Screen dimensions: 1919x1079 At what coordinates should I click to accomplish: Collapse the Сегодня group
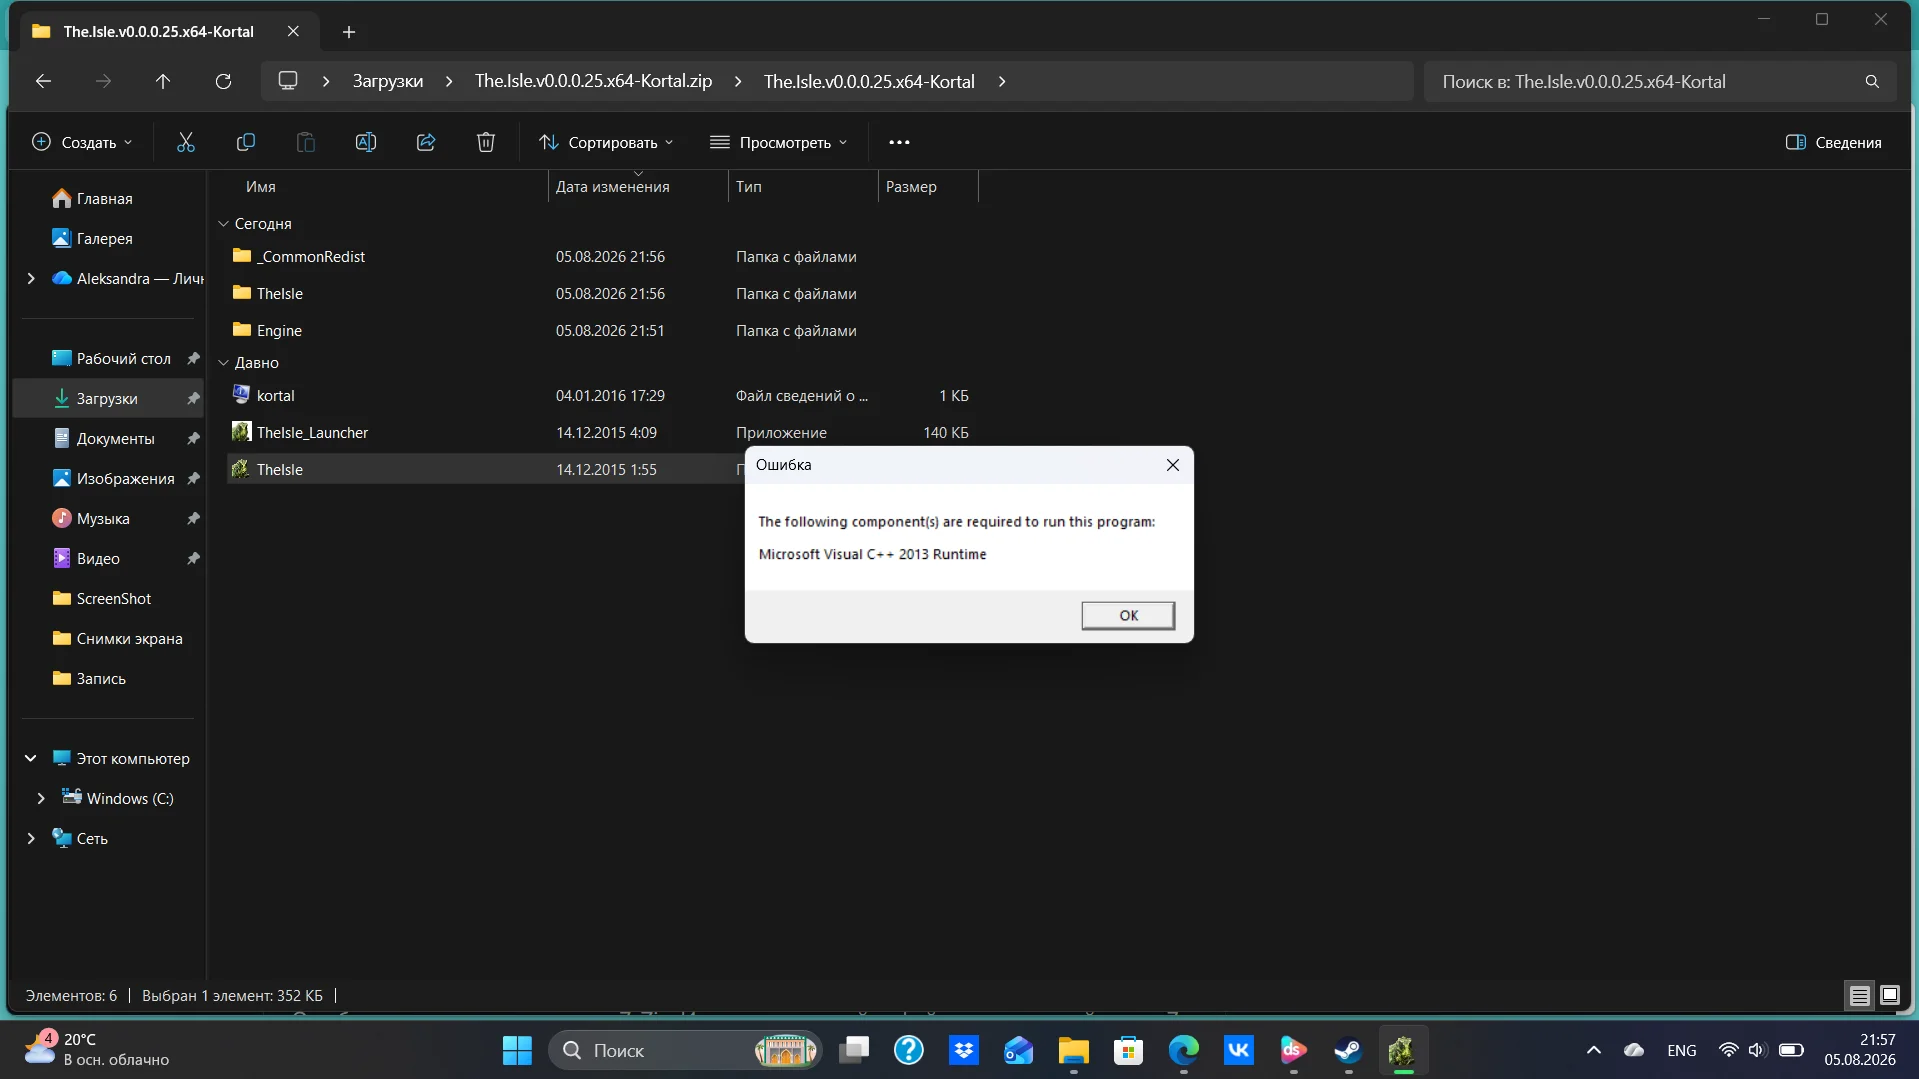pyautogui.click(x=224, y=224)
